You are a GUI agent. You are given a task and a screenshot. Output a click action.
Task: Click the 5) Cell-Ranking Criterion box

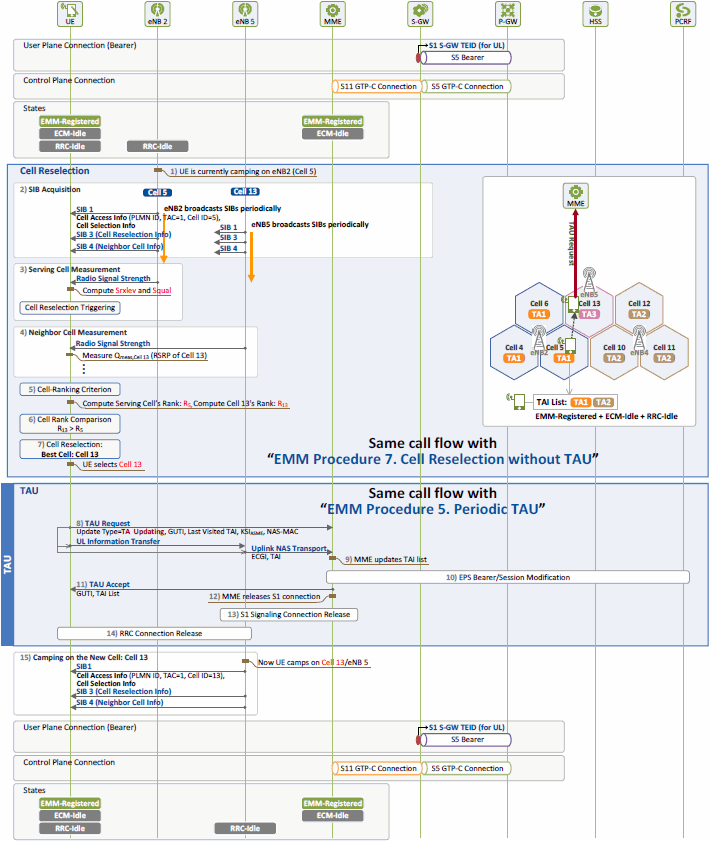click(x=70, y=389)
